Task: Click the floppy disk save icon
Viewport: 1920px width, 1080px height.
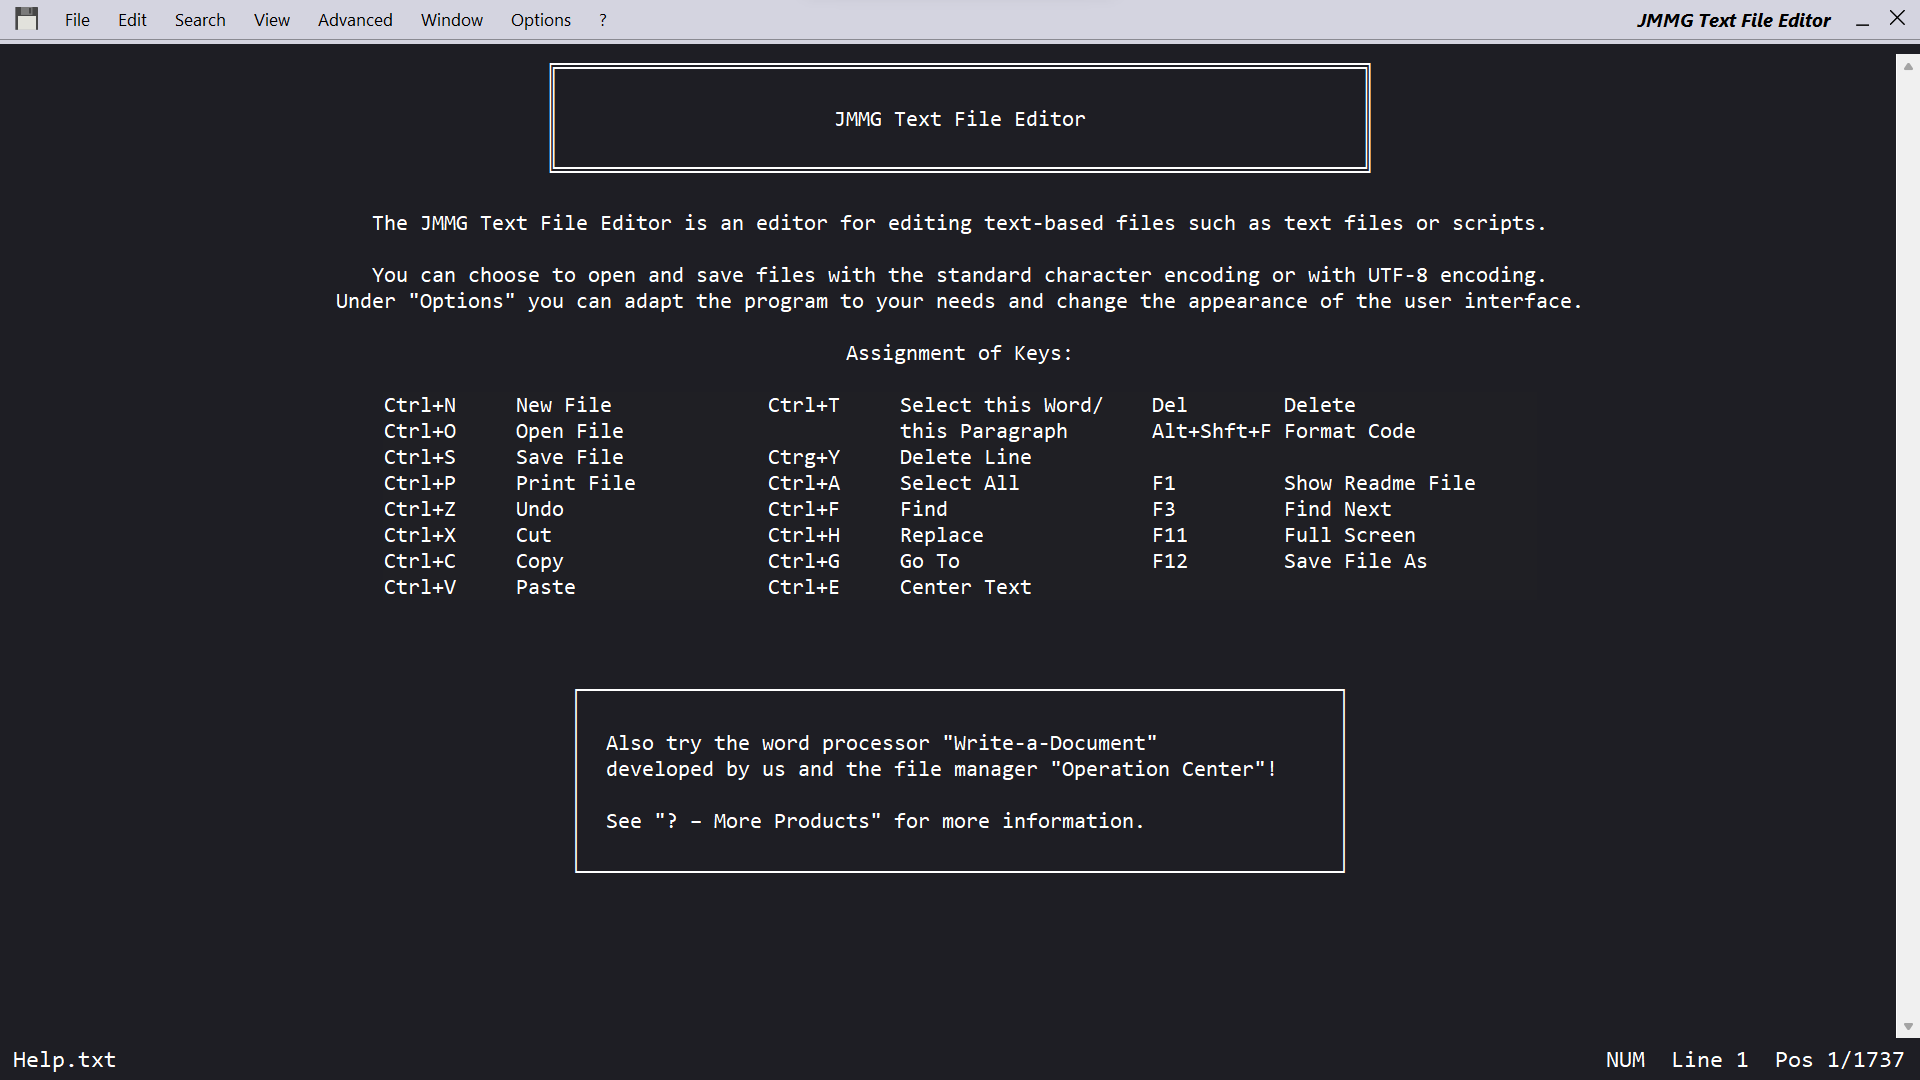Action: coord(27,19)
